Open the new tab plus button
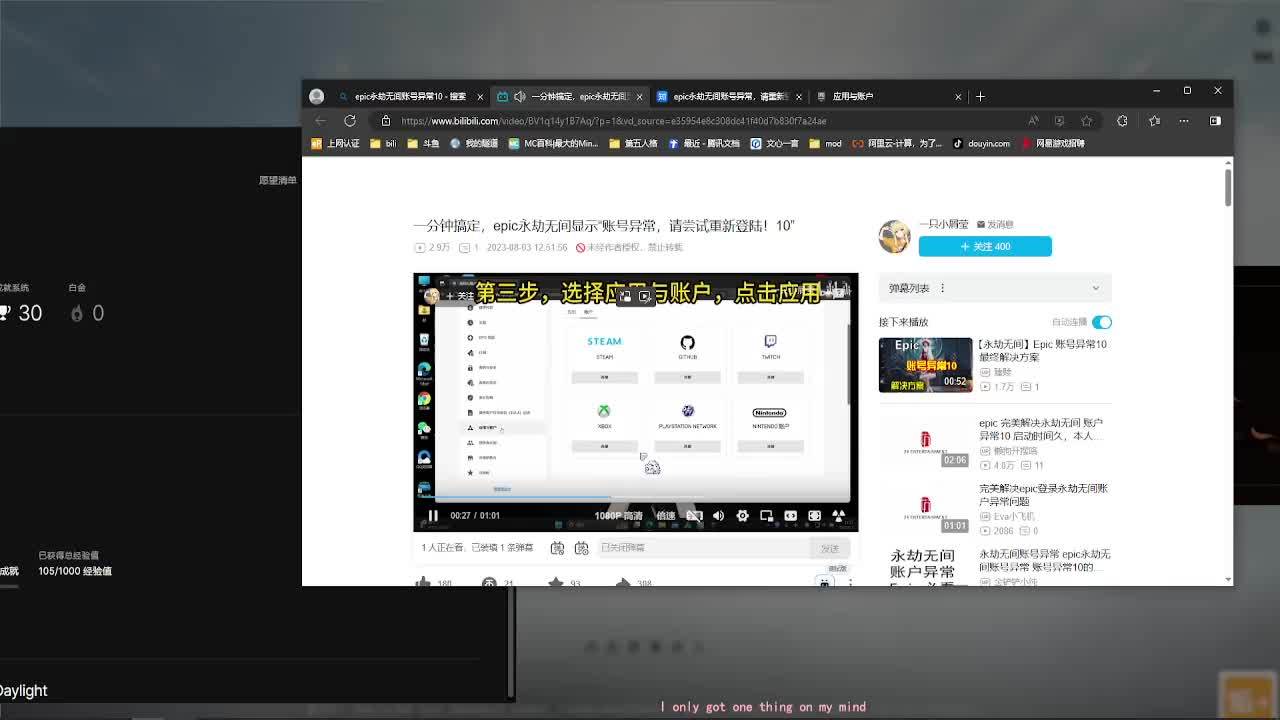 980,96
